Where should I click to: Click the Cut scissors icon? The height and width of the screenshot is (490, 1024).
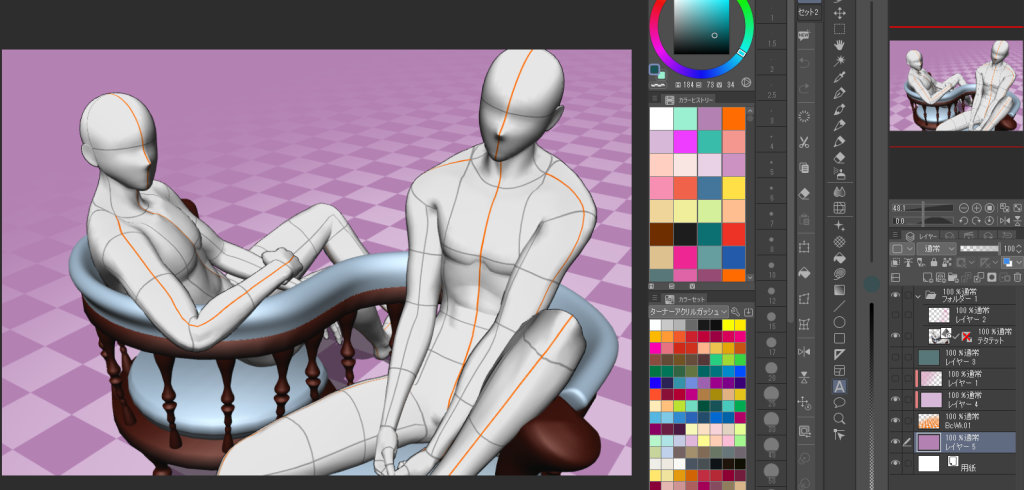(x=804, y=143)
